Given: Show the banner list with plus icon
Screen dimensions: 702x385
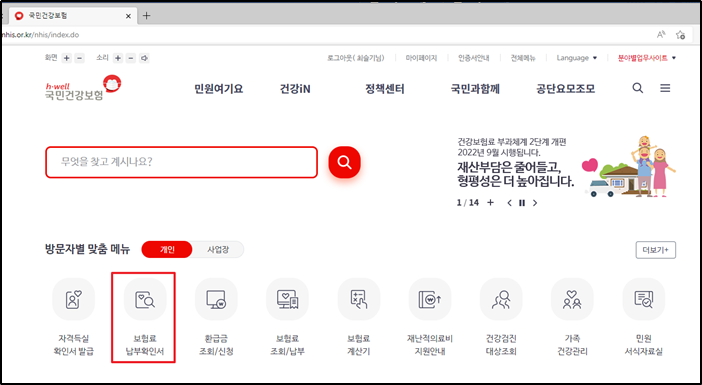Looking at the screenshot, I should pyautogui.click(x=490, y=203).
